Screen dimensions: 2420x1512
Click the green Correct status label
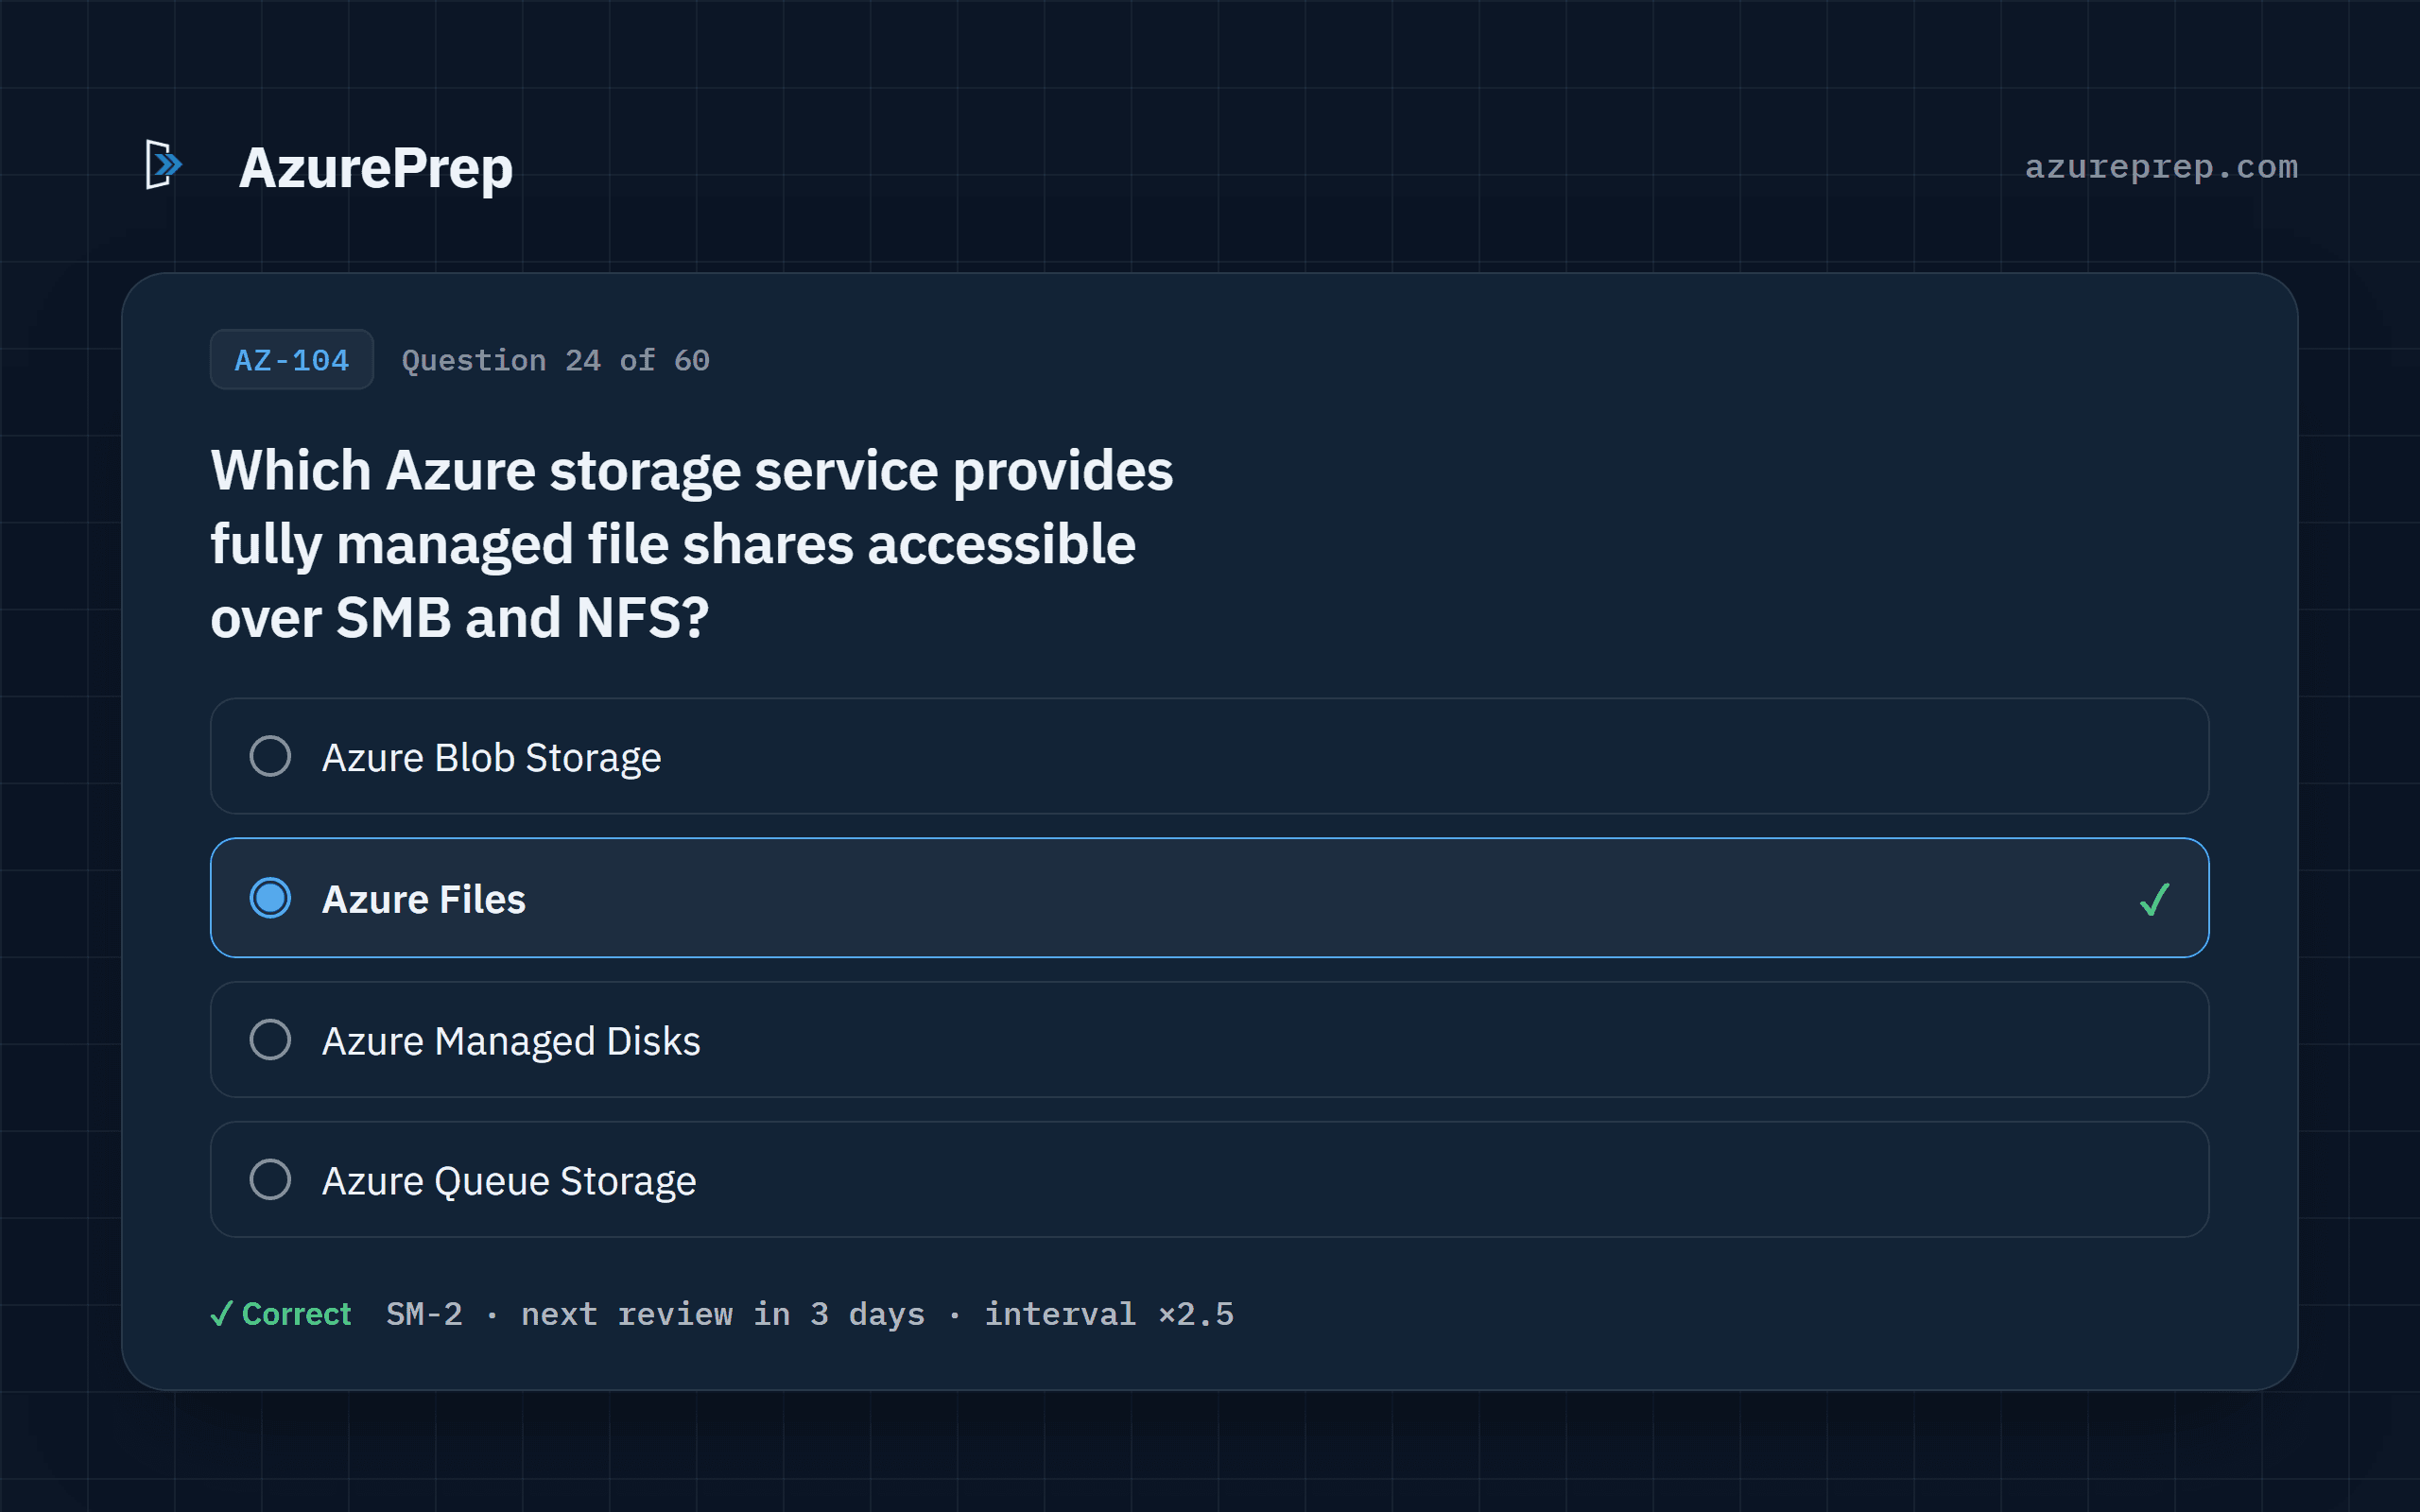[x=281, y=1313]
